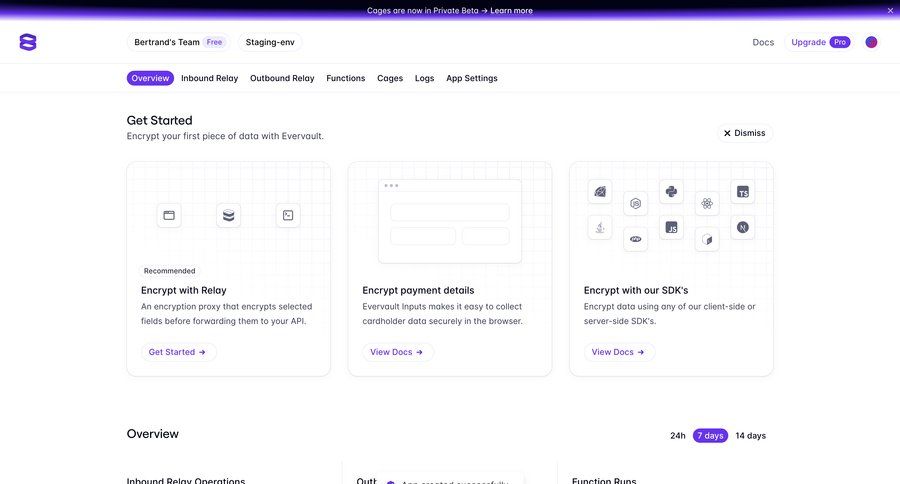Click the JavaScript SDK icon
The height and width of the screenshot is (484, 900).
tap(671, 227)
